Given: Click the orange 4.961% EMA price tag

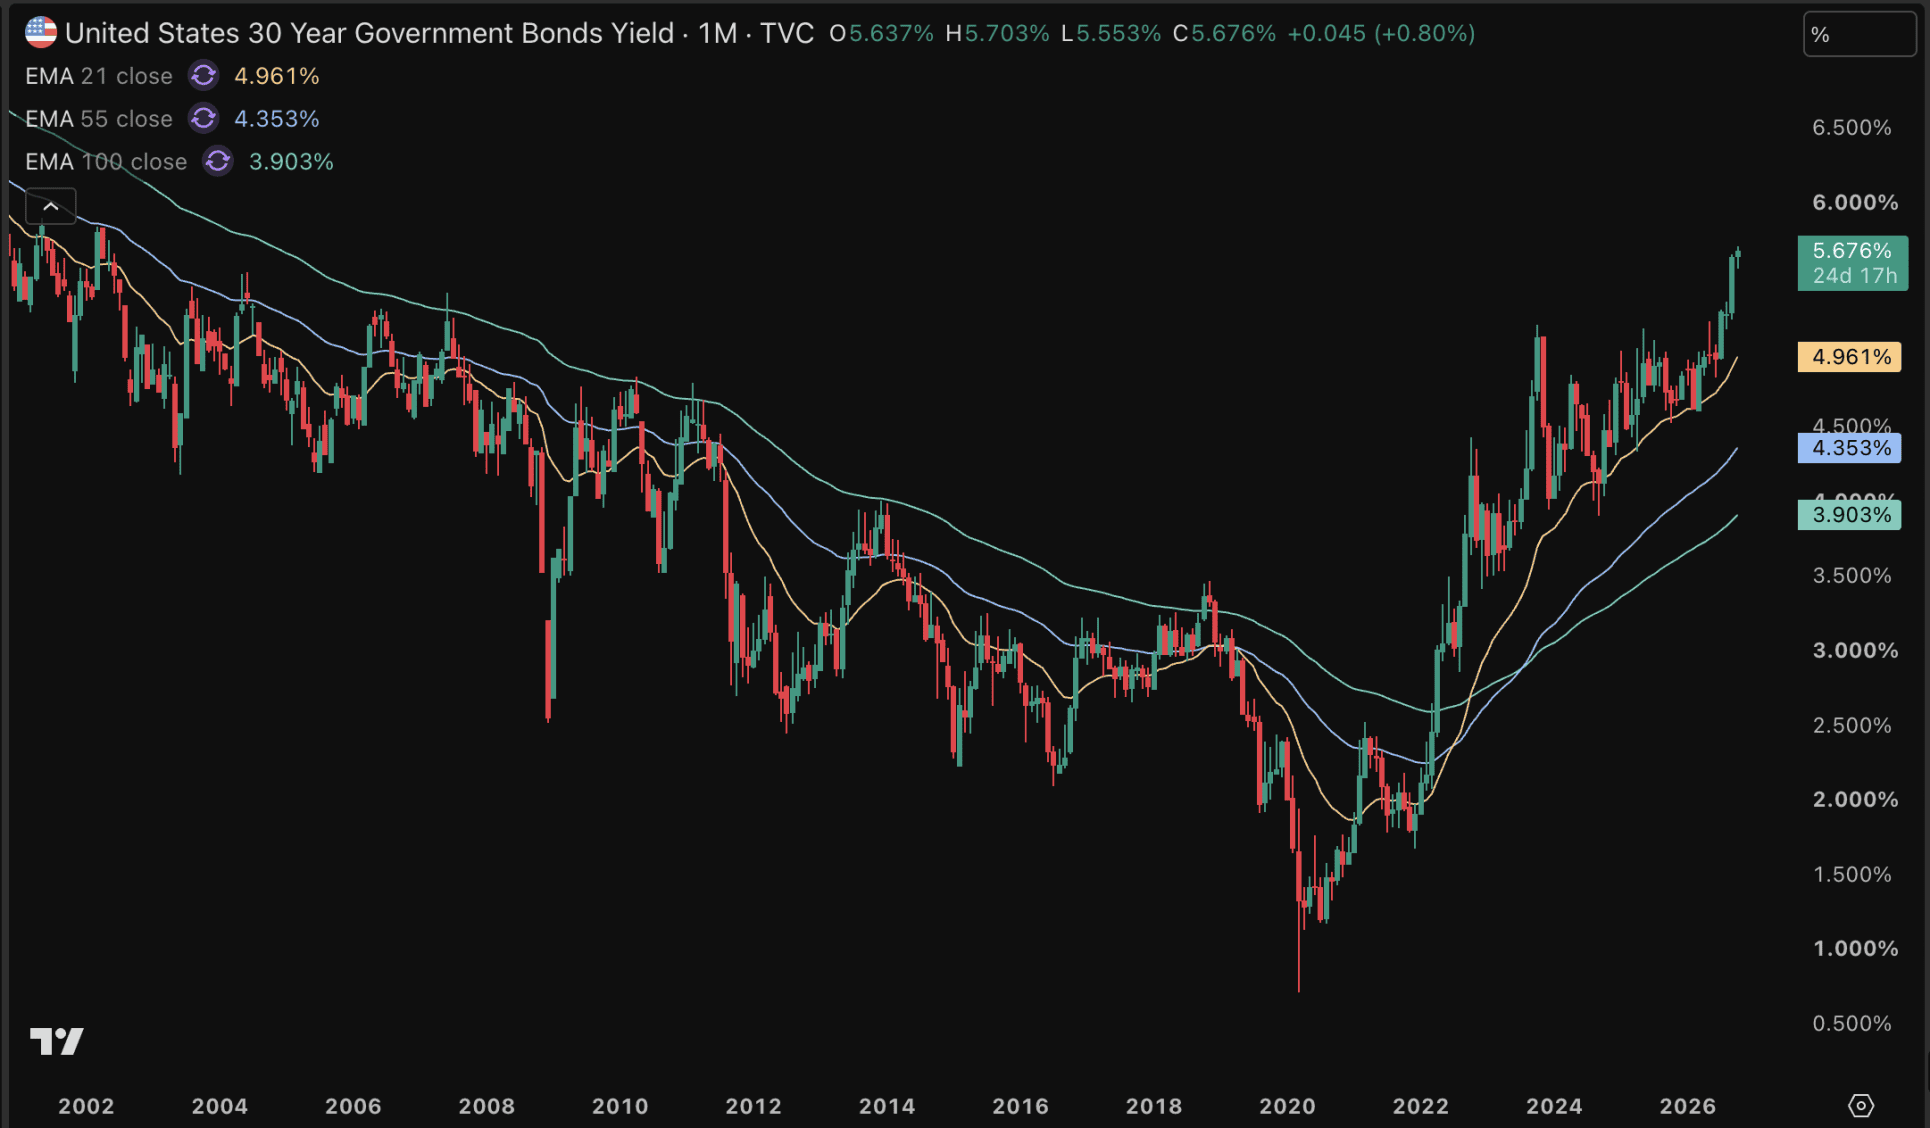Looking at the screenshot, I should pyautogui.click(x=1850, y=357).
